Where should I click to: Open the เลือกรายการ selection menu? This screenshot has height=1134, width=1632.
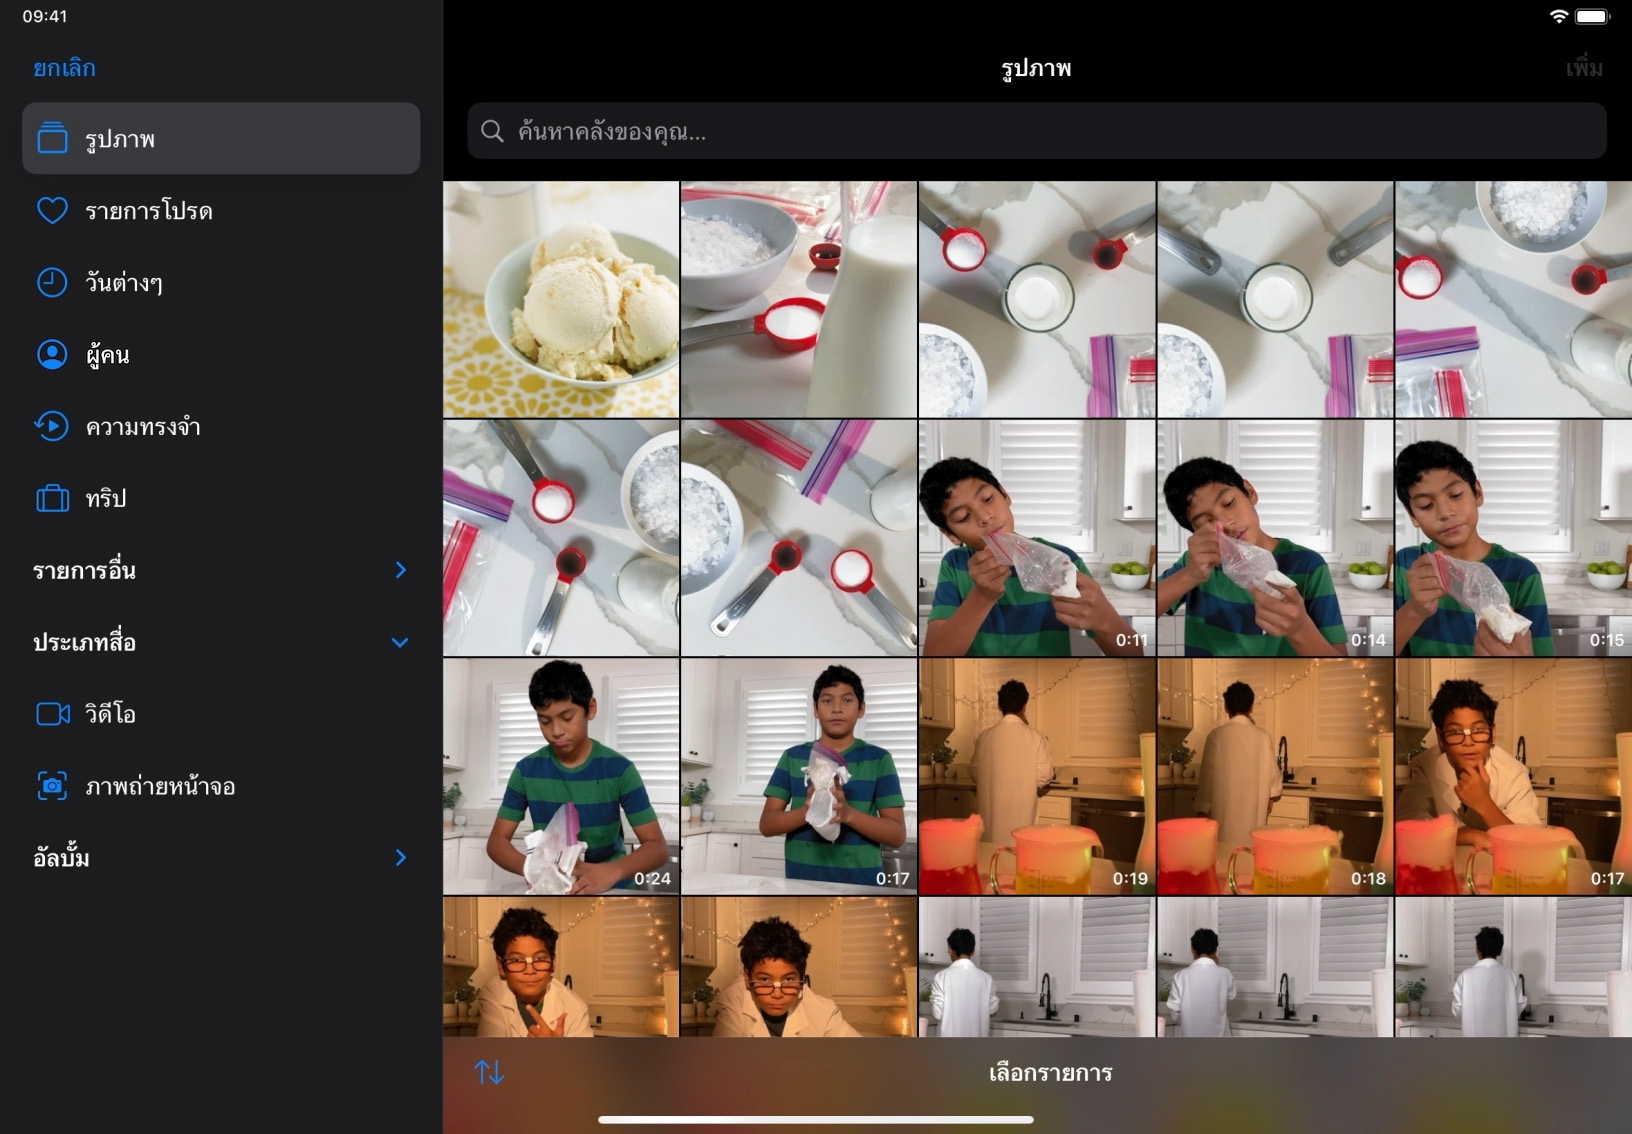(x=1050, y=1073)
